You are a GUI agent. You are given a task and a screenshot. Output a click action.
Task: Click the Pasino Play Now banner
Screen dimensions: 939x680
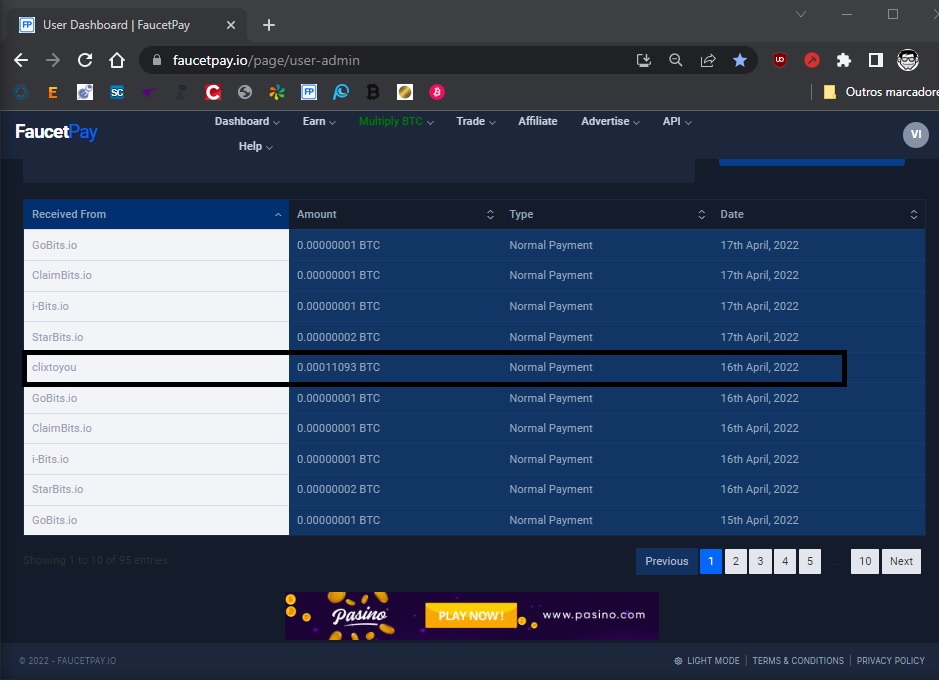coord(472,616)
